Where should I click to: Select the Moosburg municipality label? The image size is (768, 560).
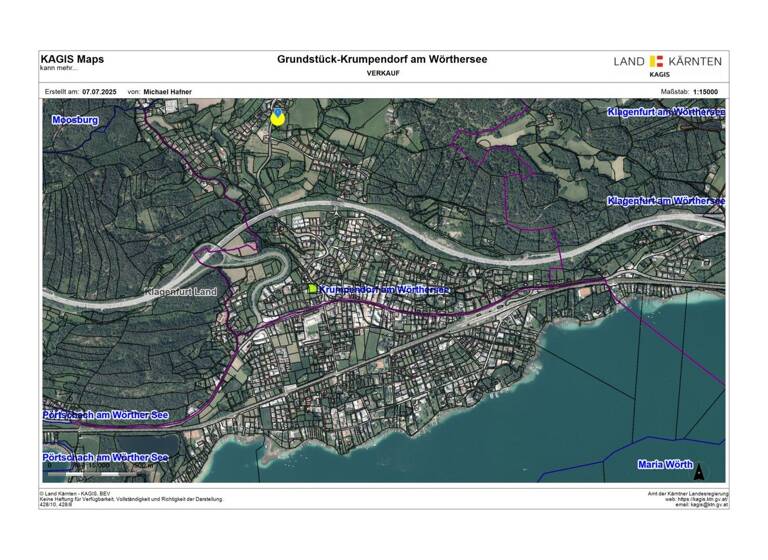(76, 120)
